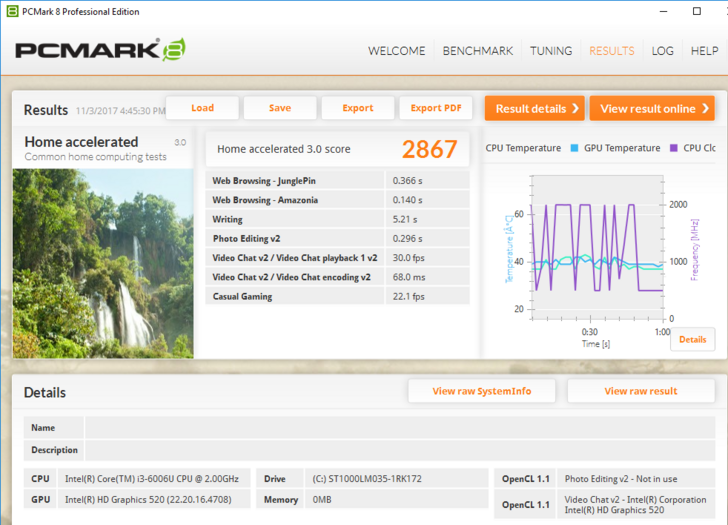The image size is (728, 525).
Task: Minimize the PCMark 8 window
Action: tap(663, 11)
